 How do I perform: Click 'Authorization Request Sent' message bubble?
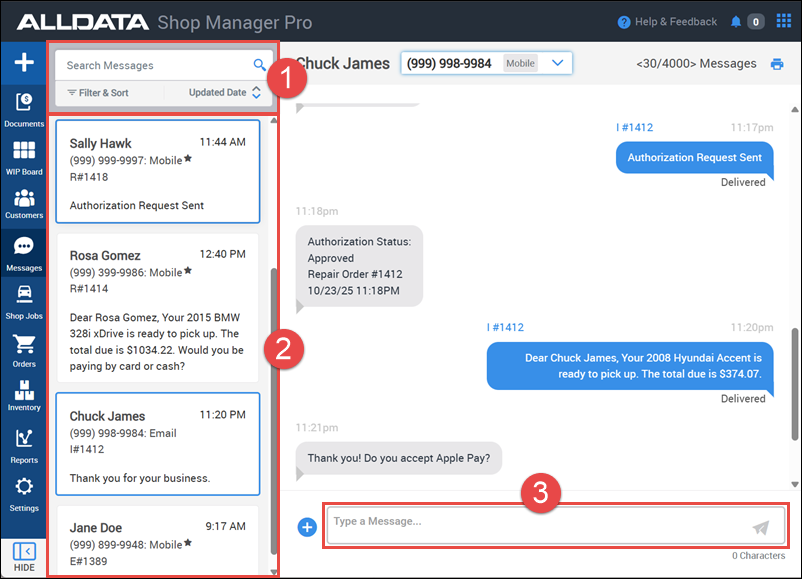(x=695, y=158)
